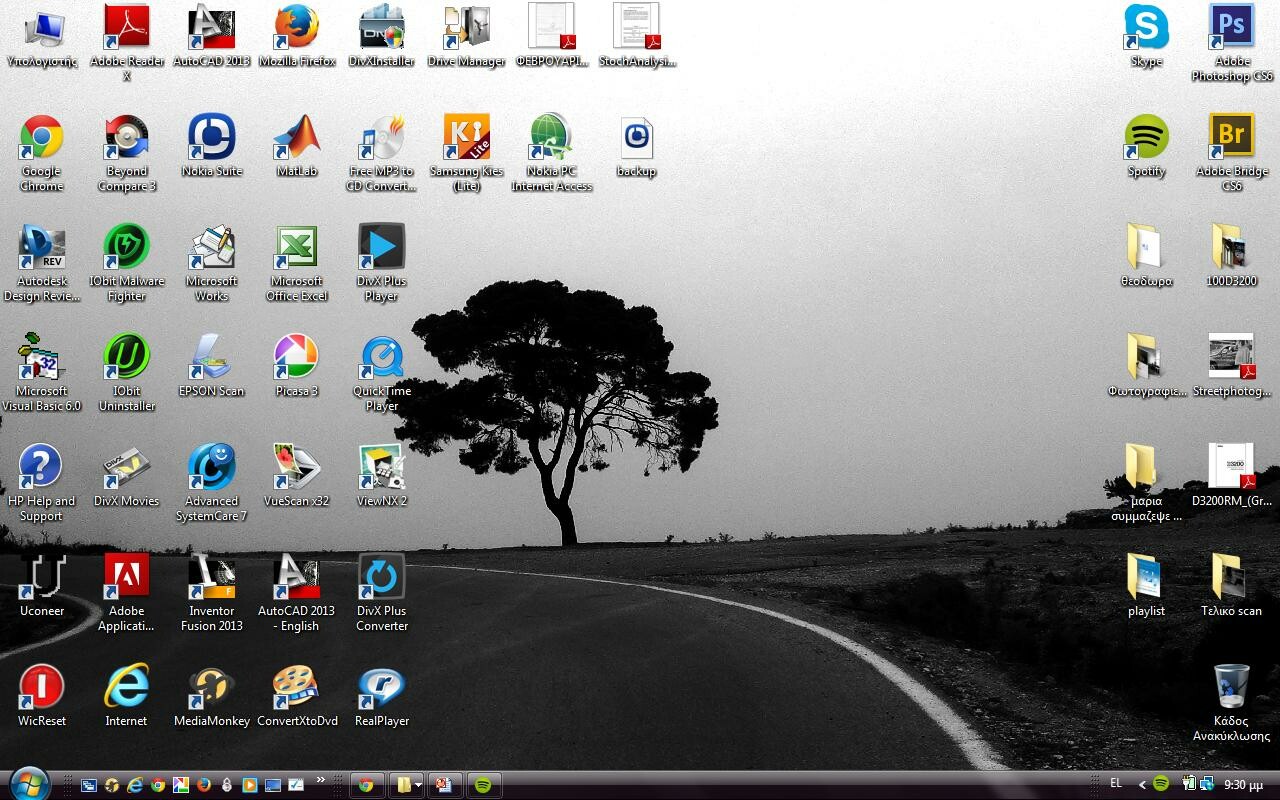Select the ViewNX 2 desktop icon
Image resolution: width=1280 pixels, height=800 pixels.
(382, 468)
